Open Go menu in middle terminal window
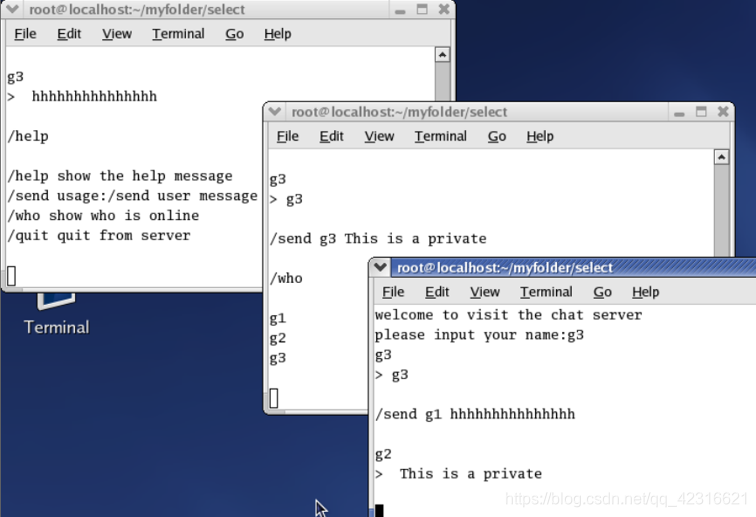Viewport: 756px width, 517px height. pyautogui.click(x=497, y=136)
